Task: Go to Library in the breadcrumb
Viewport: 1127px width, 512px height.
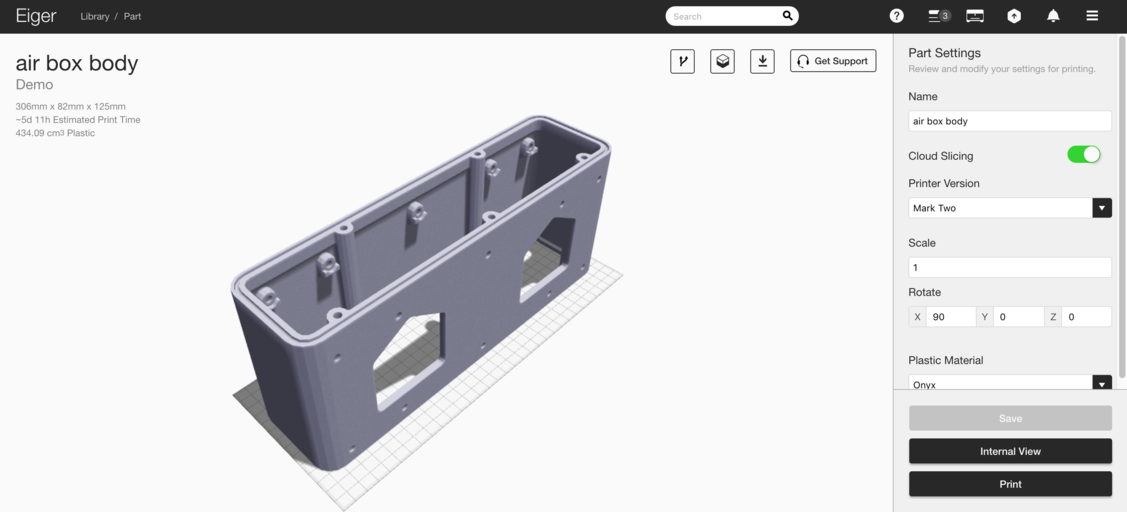Action: [x=95, y=17]
